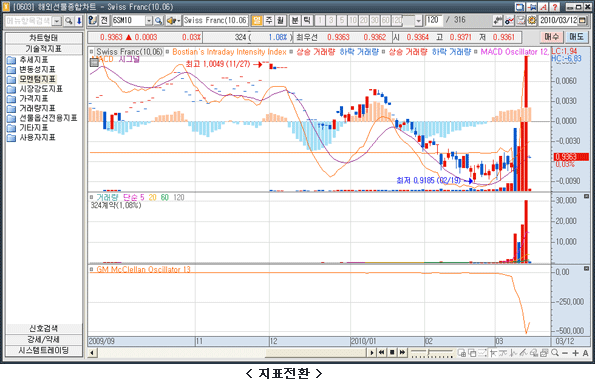Click the chart layout save icon

pos(521,20)
